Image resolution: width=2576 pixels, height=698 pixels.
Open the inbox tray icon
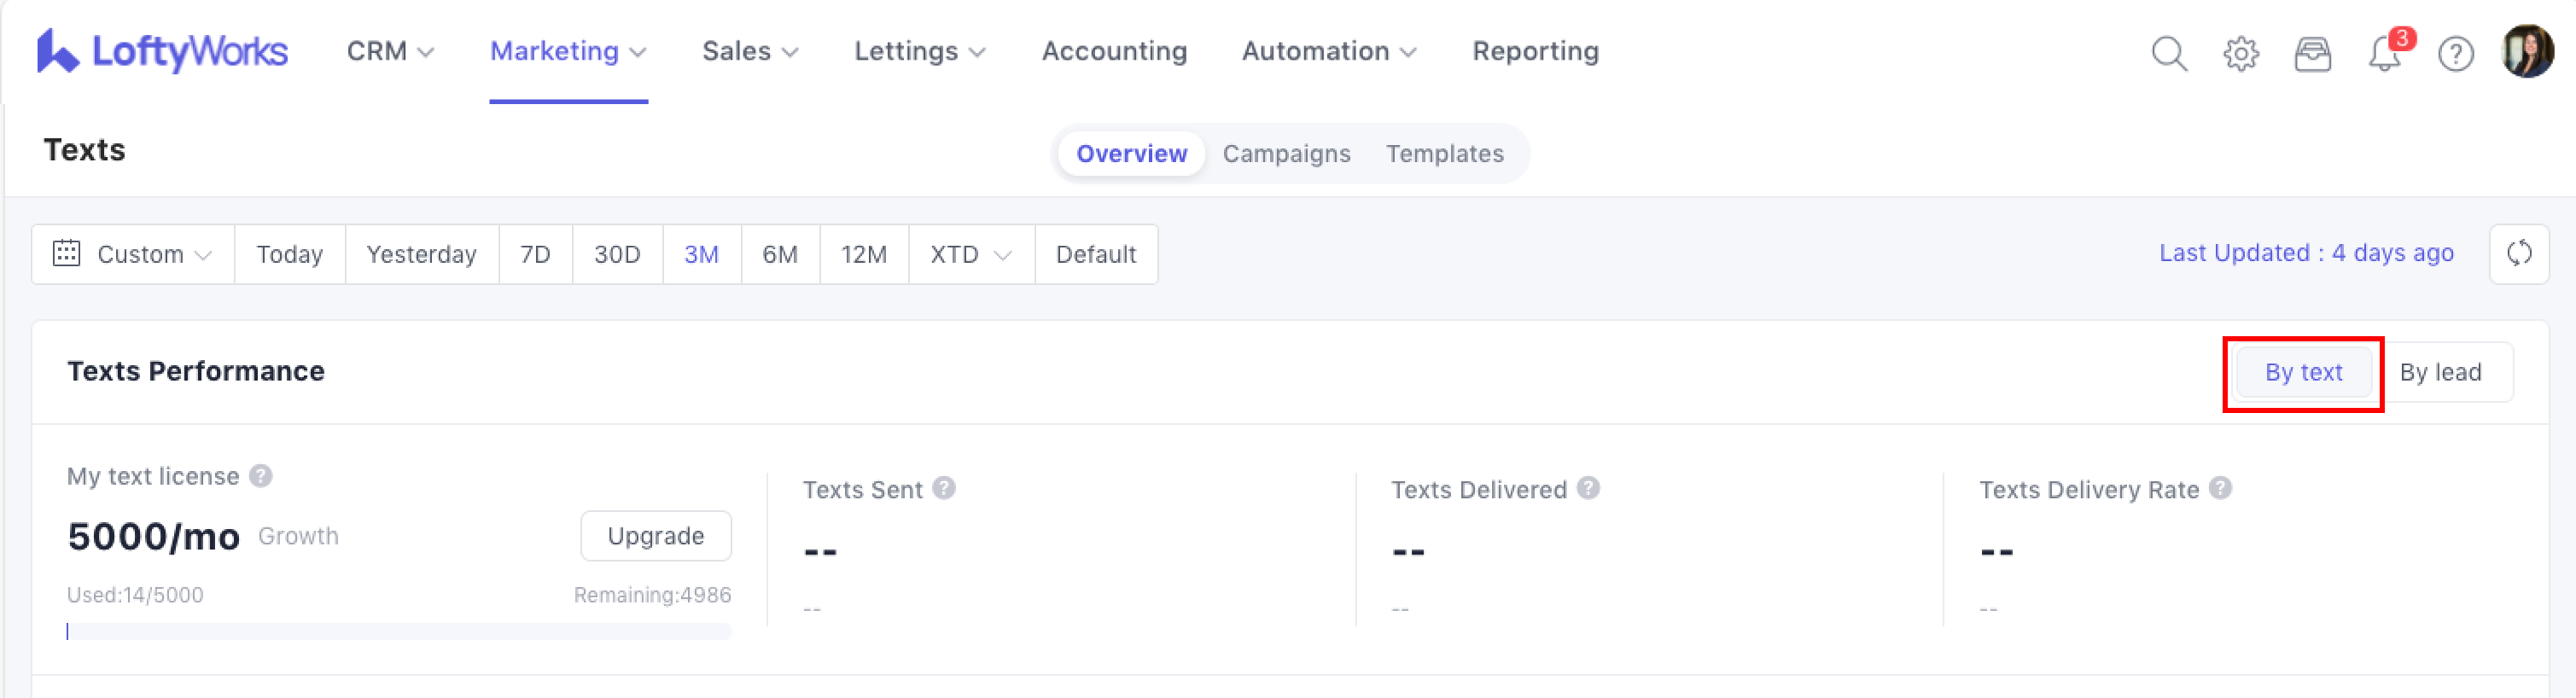(x=2312, y=53)
